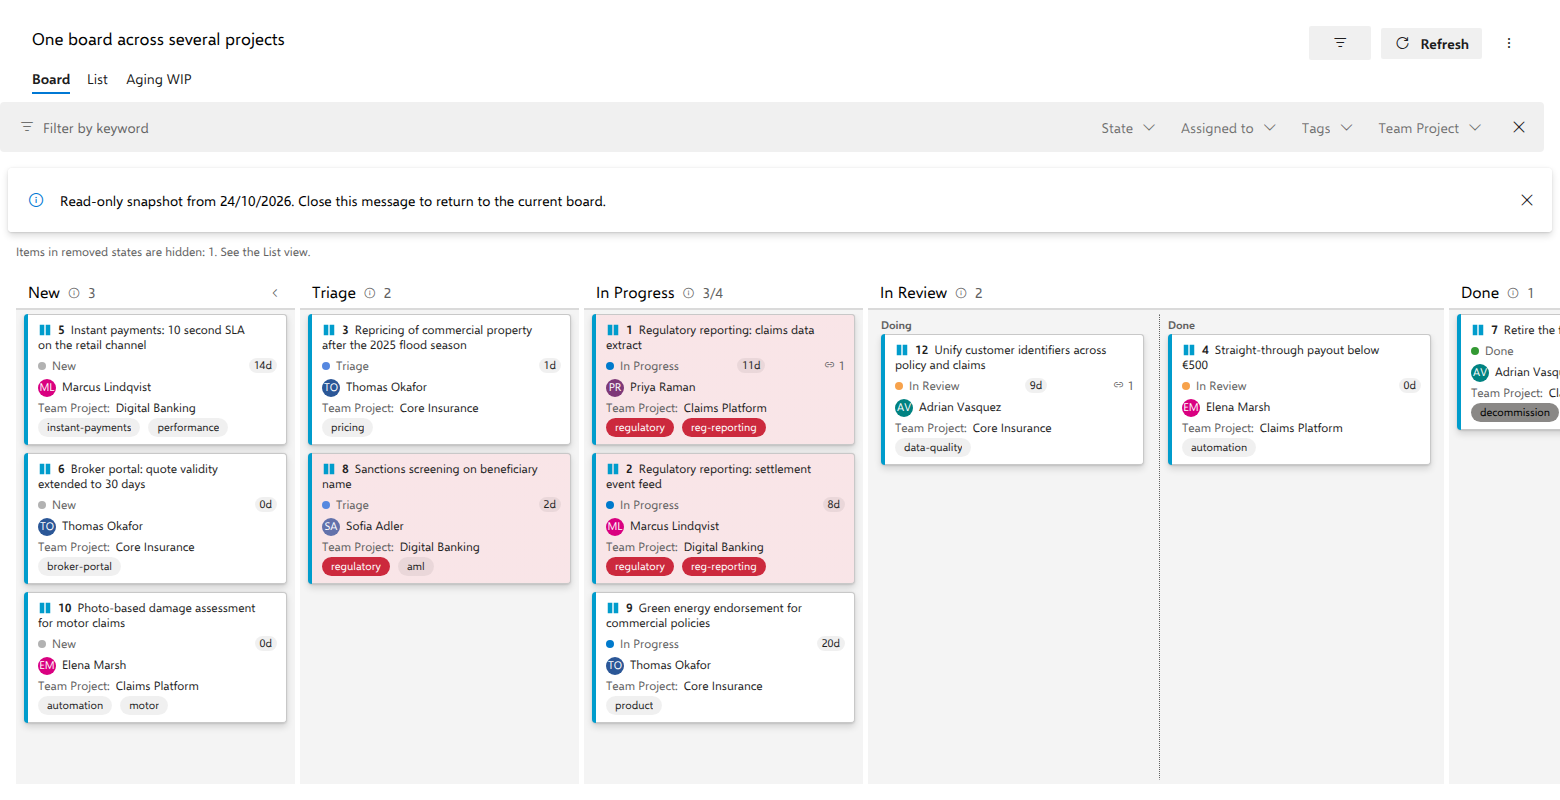Click reg-reporting tag on settlement event feed card
The image size is (1560, 800).
(724, 566)
